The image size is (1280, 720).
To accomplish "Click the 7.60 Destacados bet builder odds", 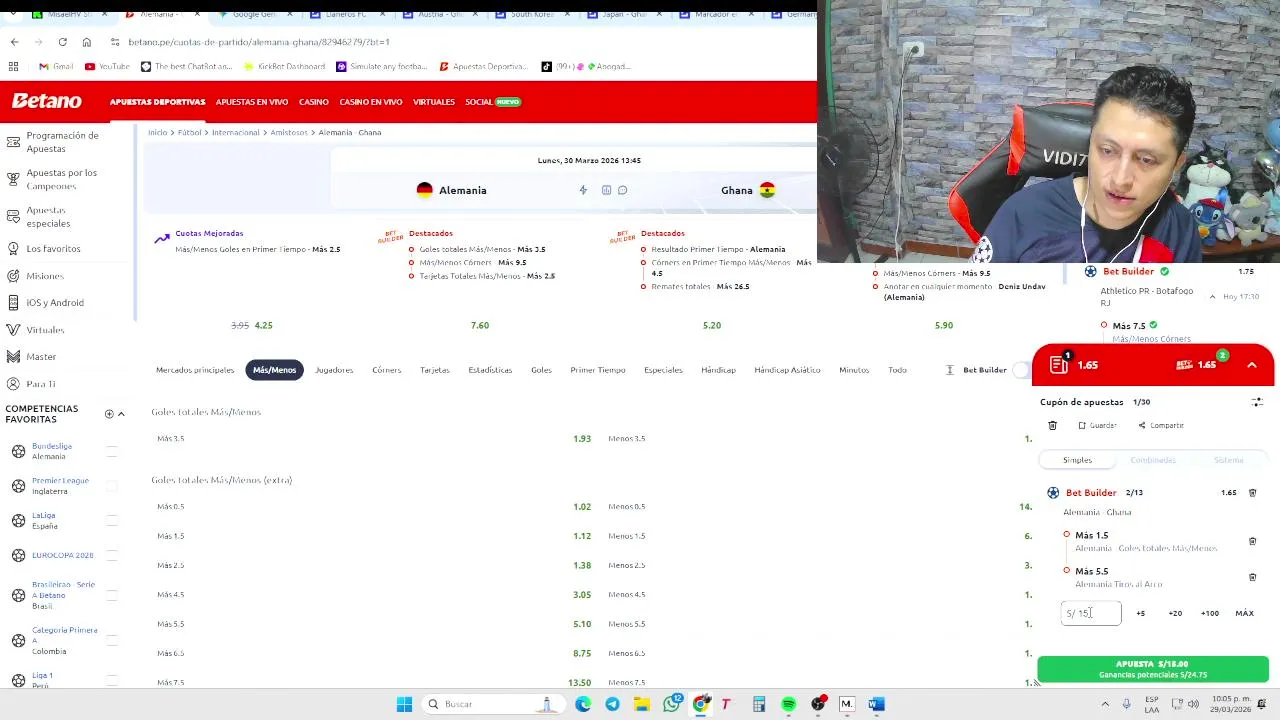I will 480,325.
